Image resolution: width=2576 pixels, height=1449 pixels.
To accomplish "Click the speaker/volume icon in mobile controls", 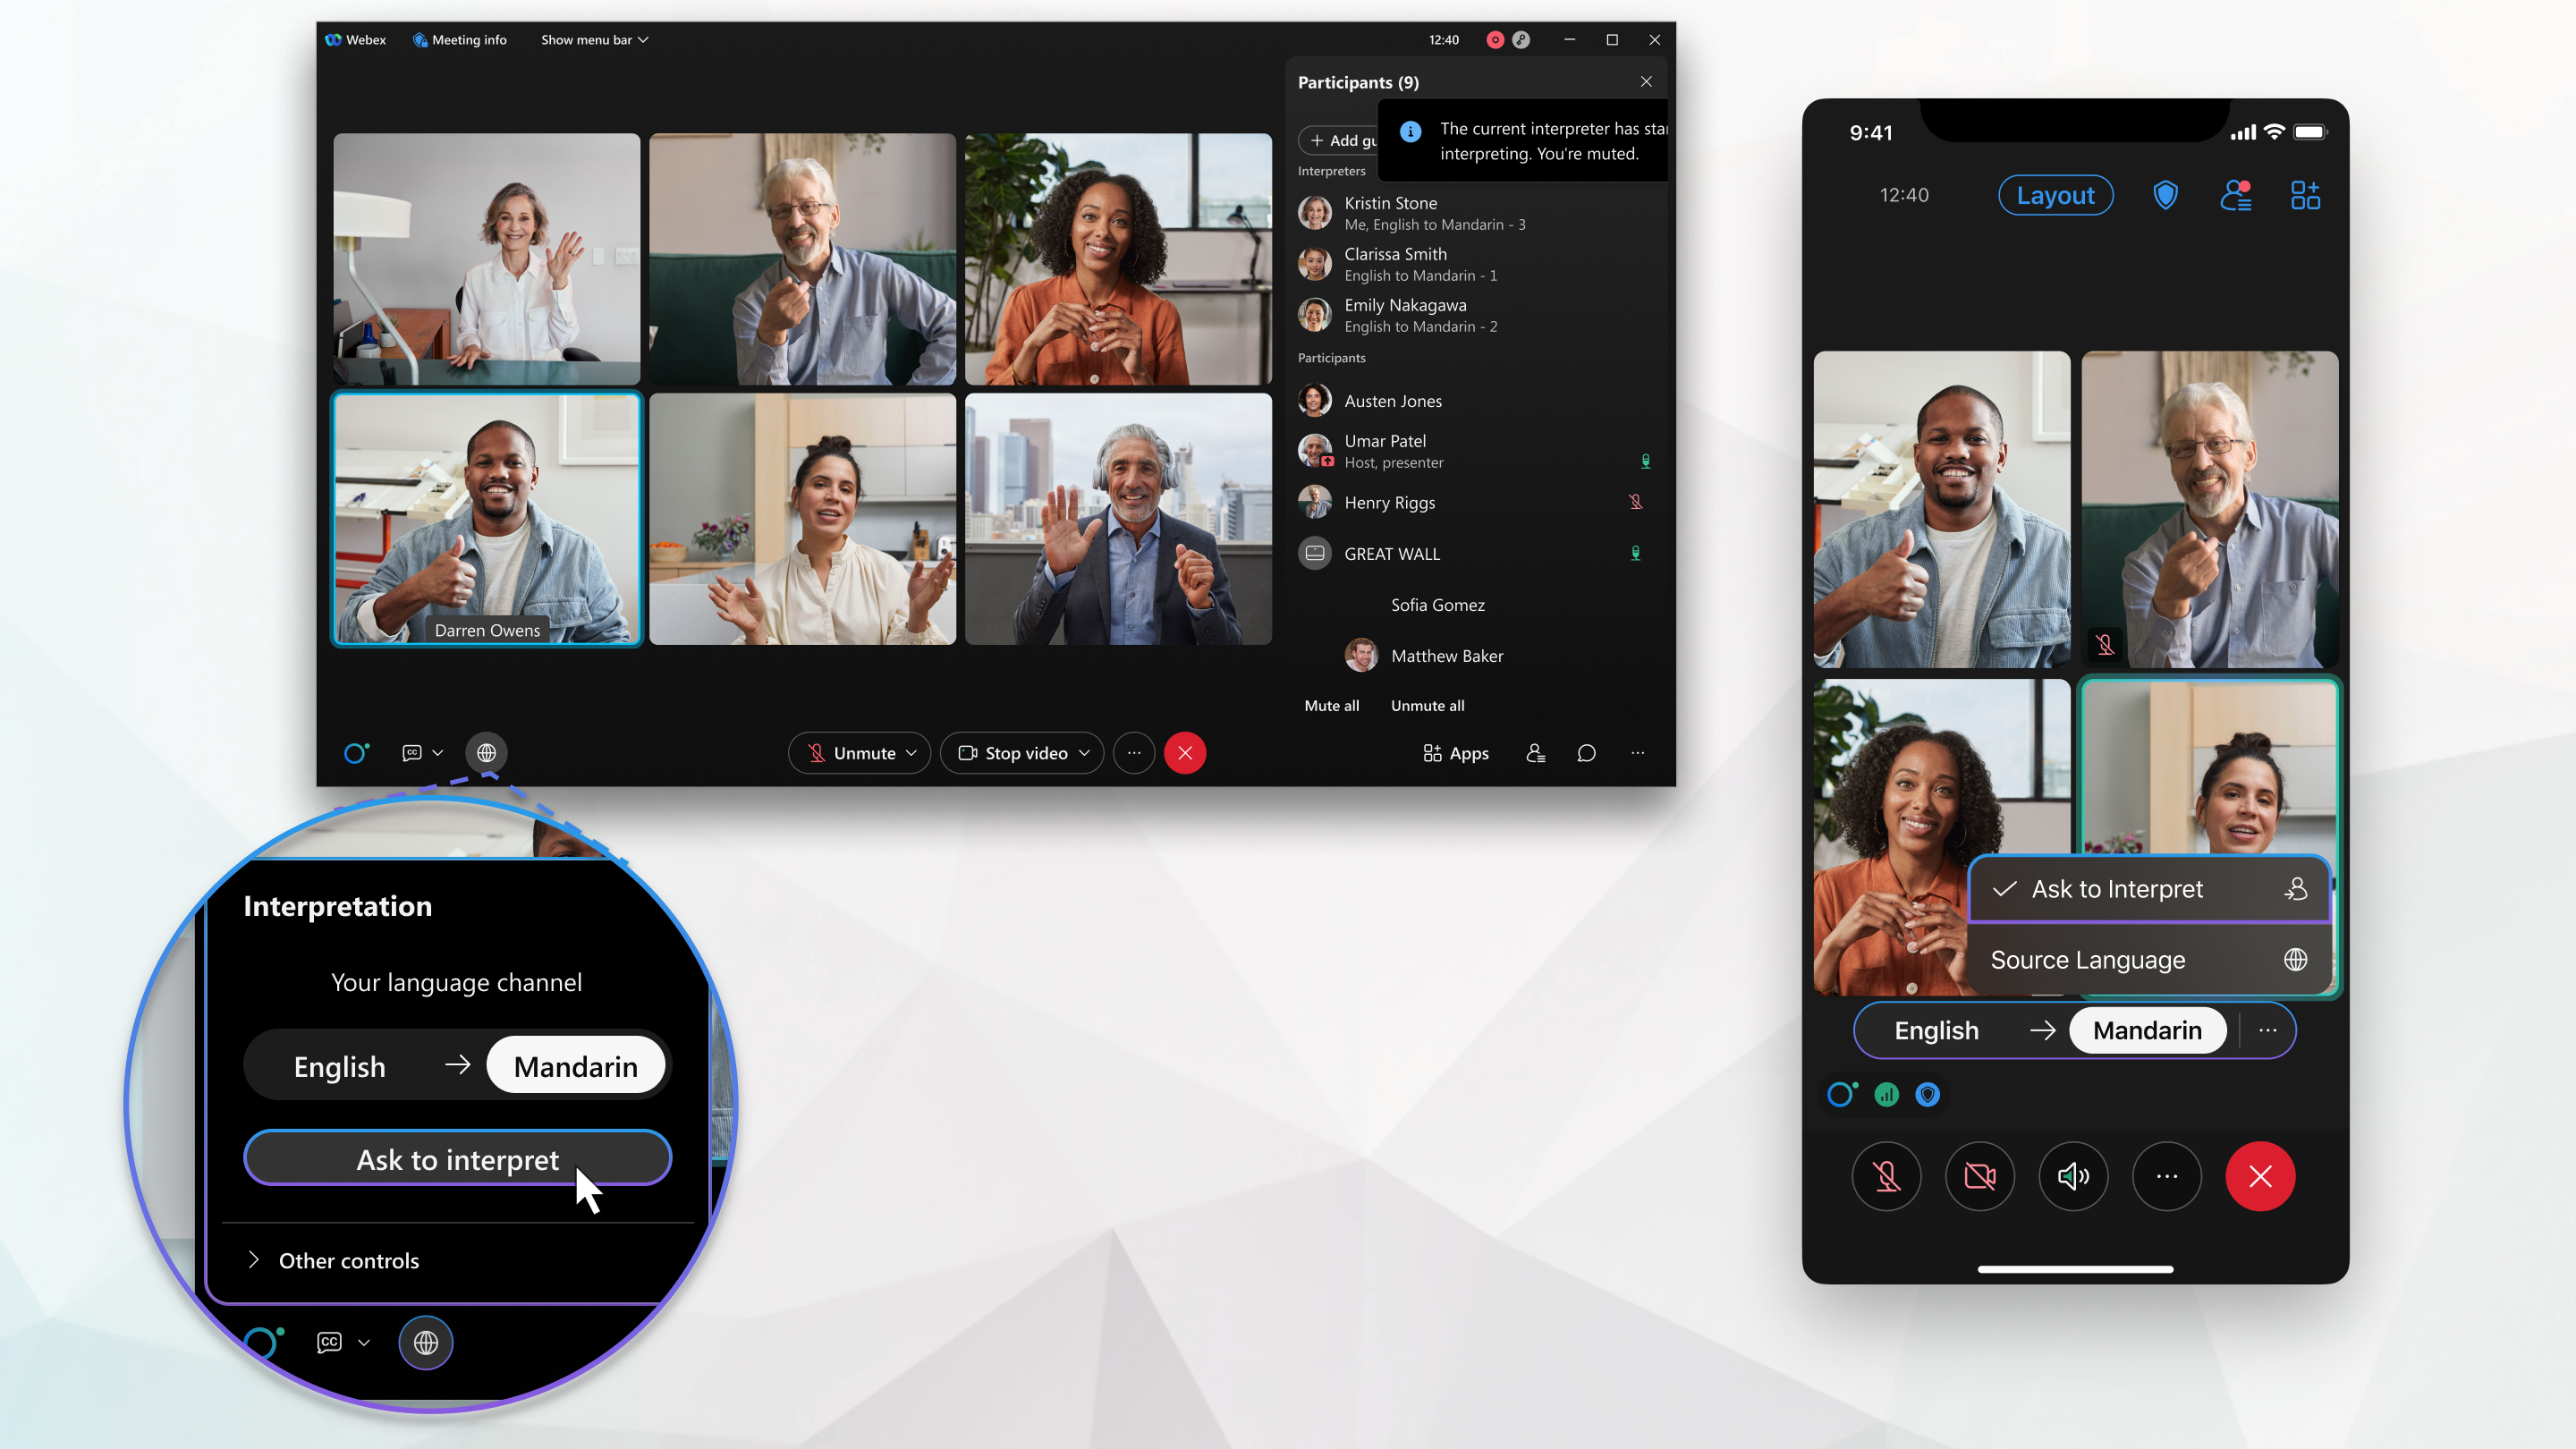I will pos(2073,1176).
